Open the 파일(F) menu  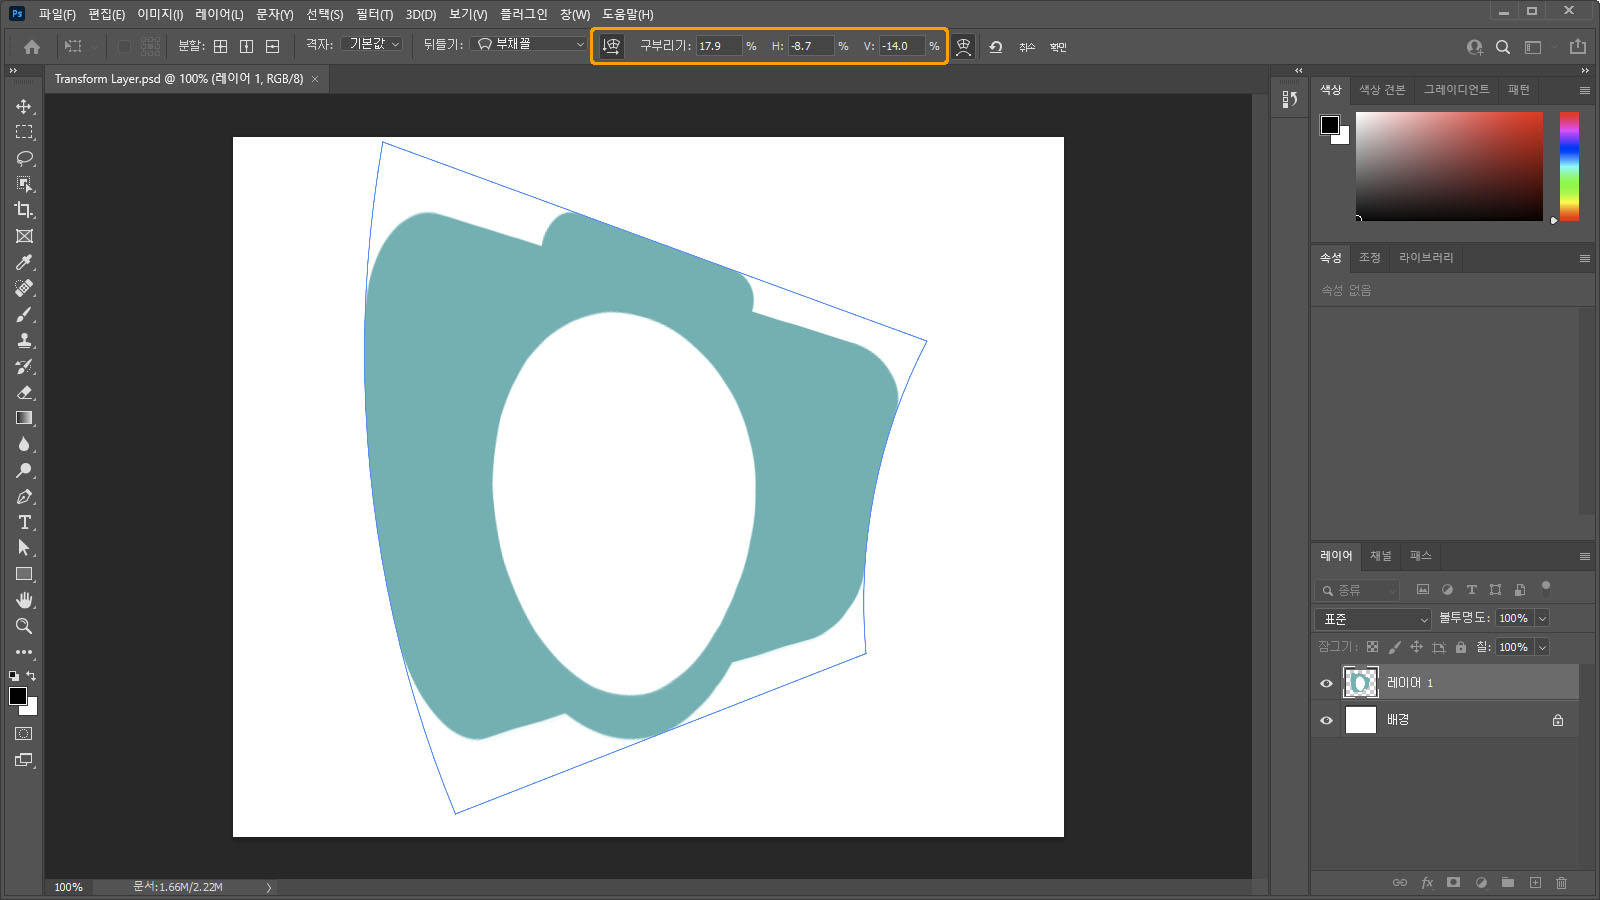57,14
